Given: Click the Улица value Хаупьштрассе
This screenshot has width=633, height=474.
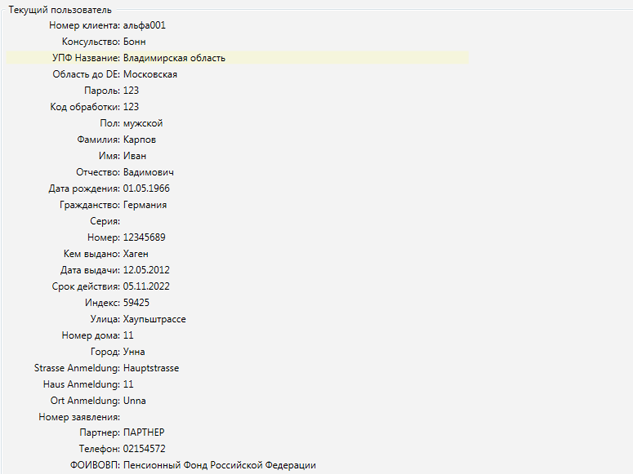Looking at the screenshot, I should coord(155,319).
